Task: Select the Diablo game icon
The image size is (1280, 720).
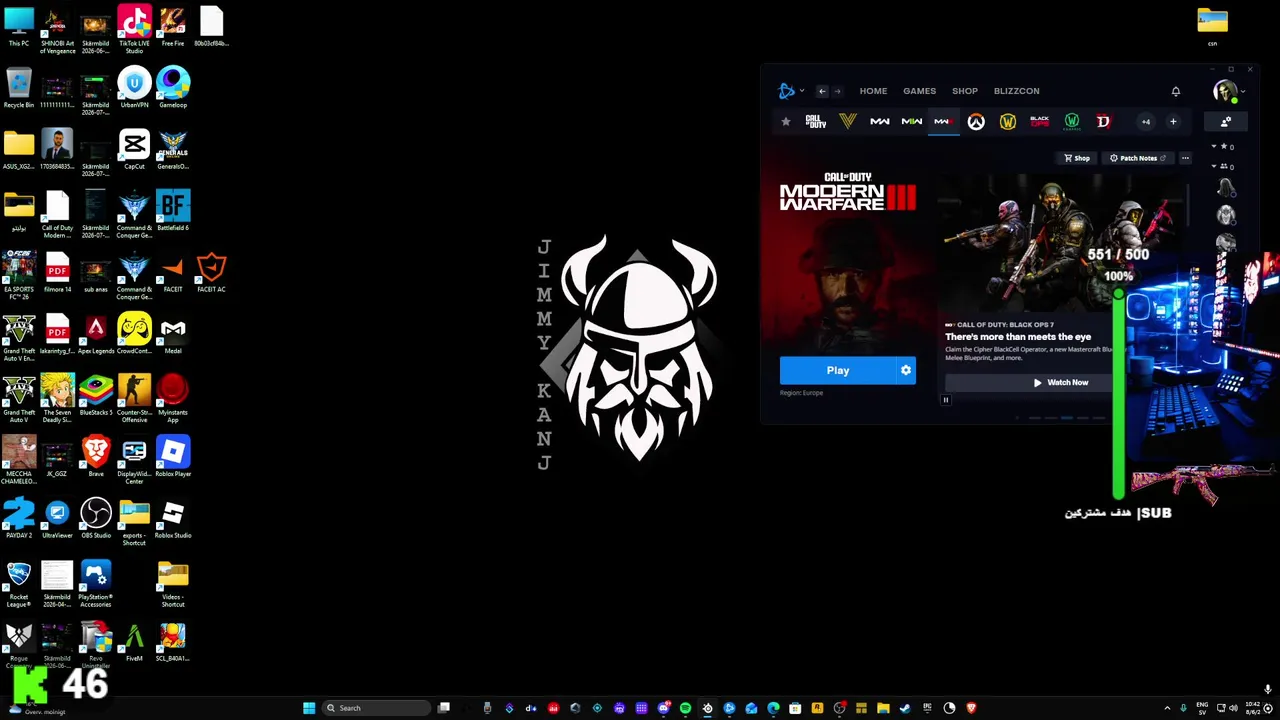Action: (x=1104, y=122)
